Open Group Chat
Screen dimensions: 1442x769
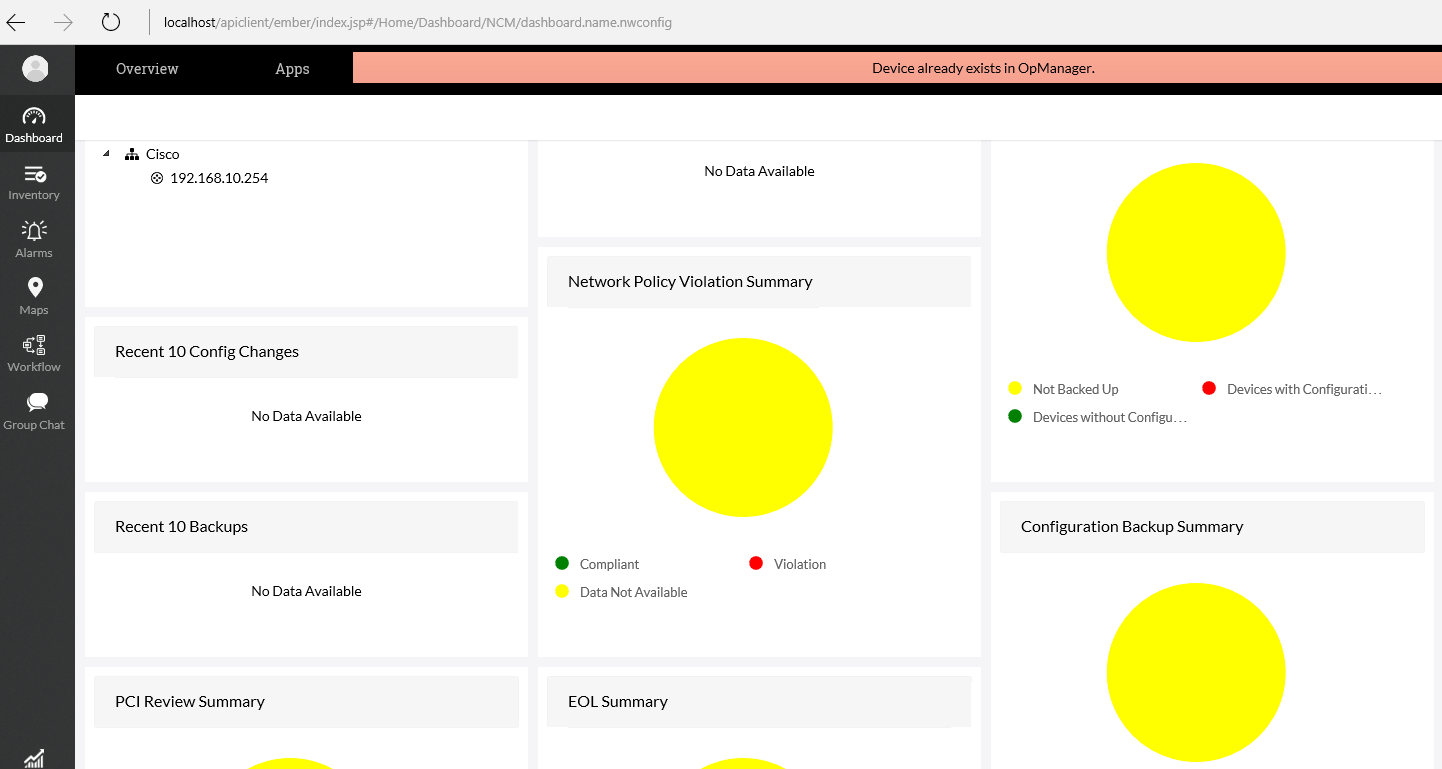point(34,410)
